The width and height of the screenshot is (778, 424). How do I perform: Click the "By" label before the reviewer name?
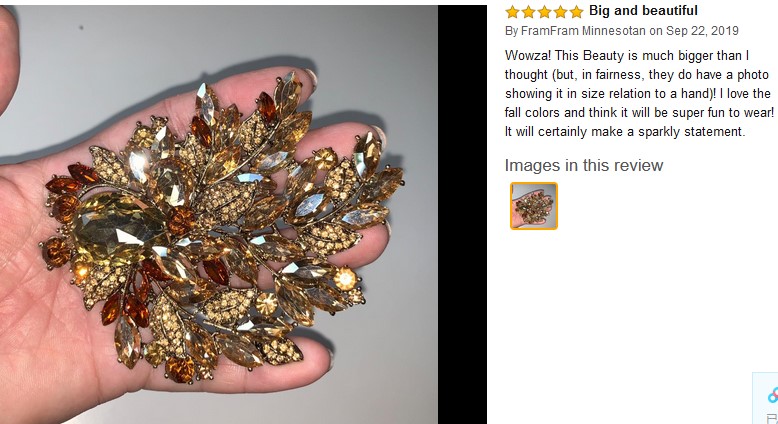click(512, 31)
